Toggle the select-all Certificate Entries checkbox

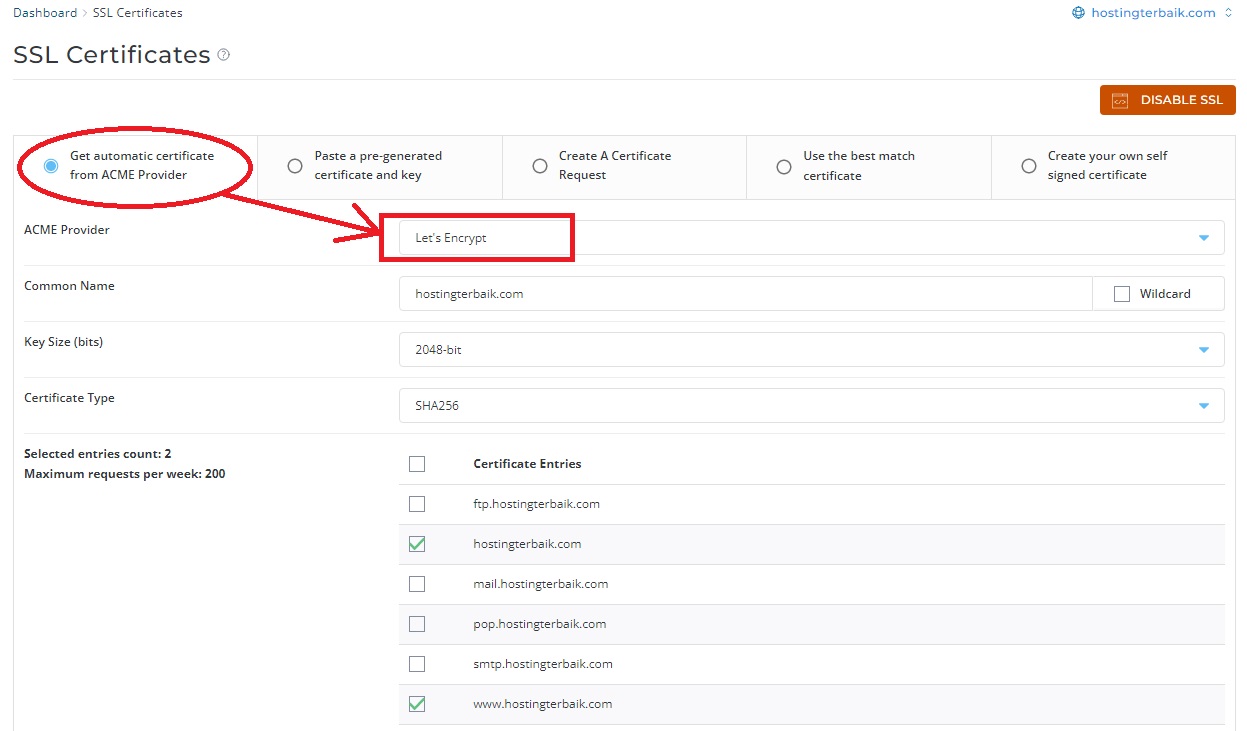click(417, 464)
